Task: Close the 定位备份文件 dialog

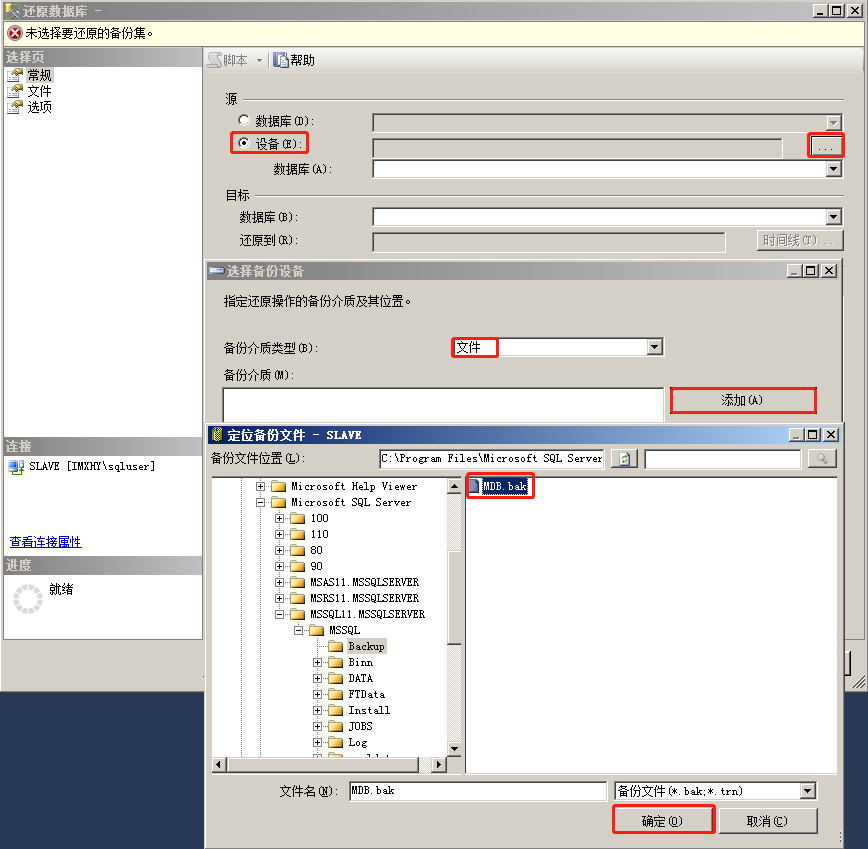Action: click(830, 435)
